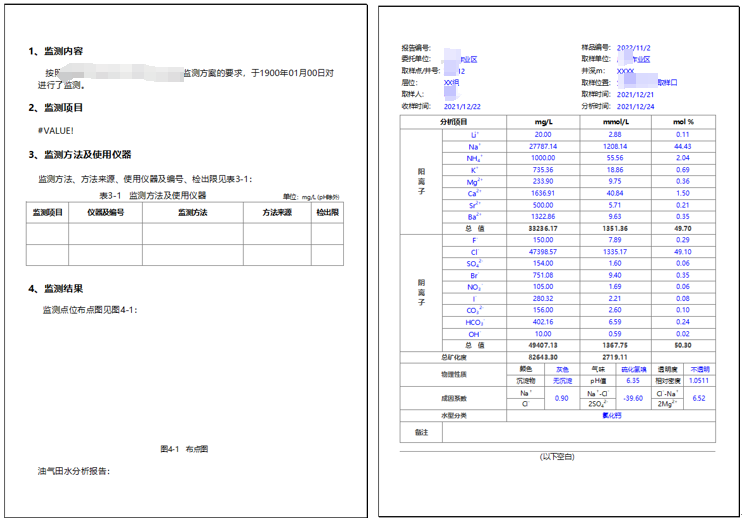The image size is (742, 520).
Task: Click the 水型分类 result 氯化钙
Action: (x=610, y=414)
